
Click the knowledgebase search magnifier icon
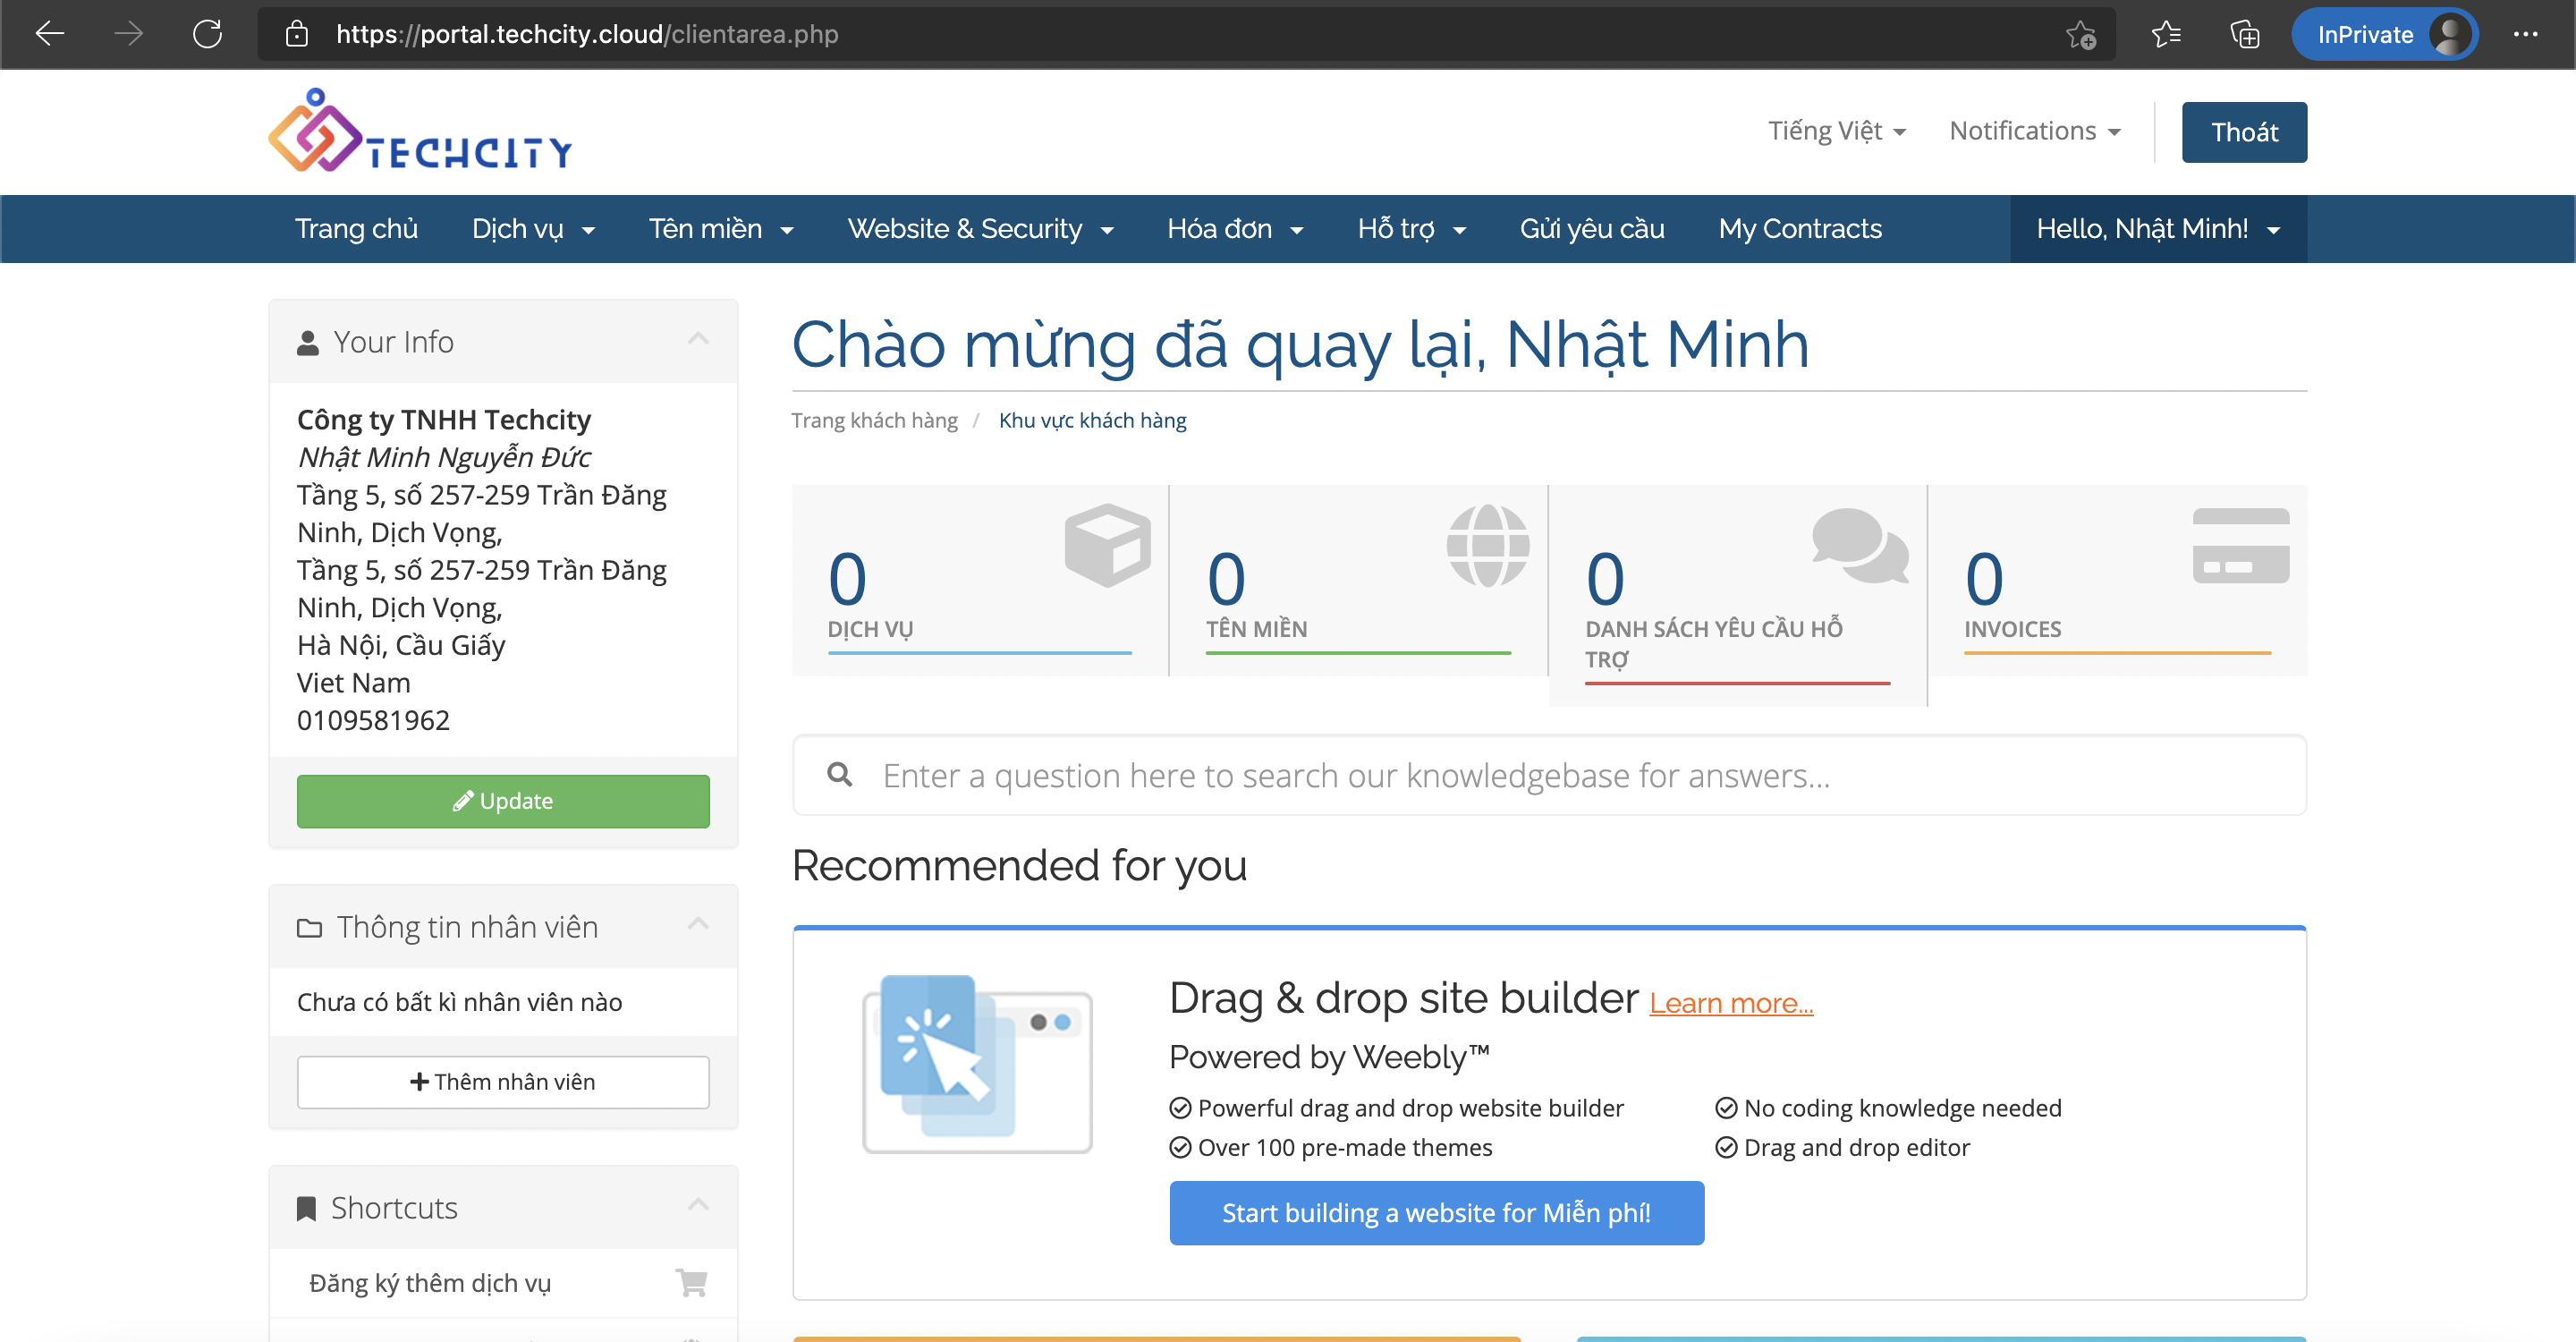840,774
